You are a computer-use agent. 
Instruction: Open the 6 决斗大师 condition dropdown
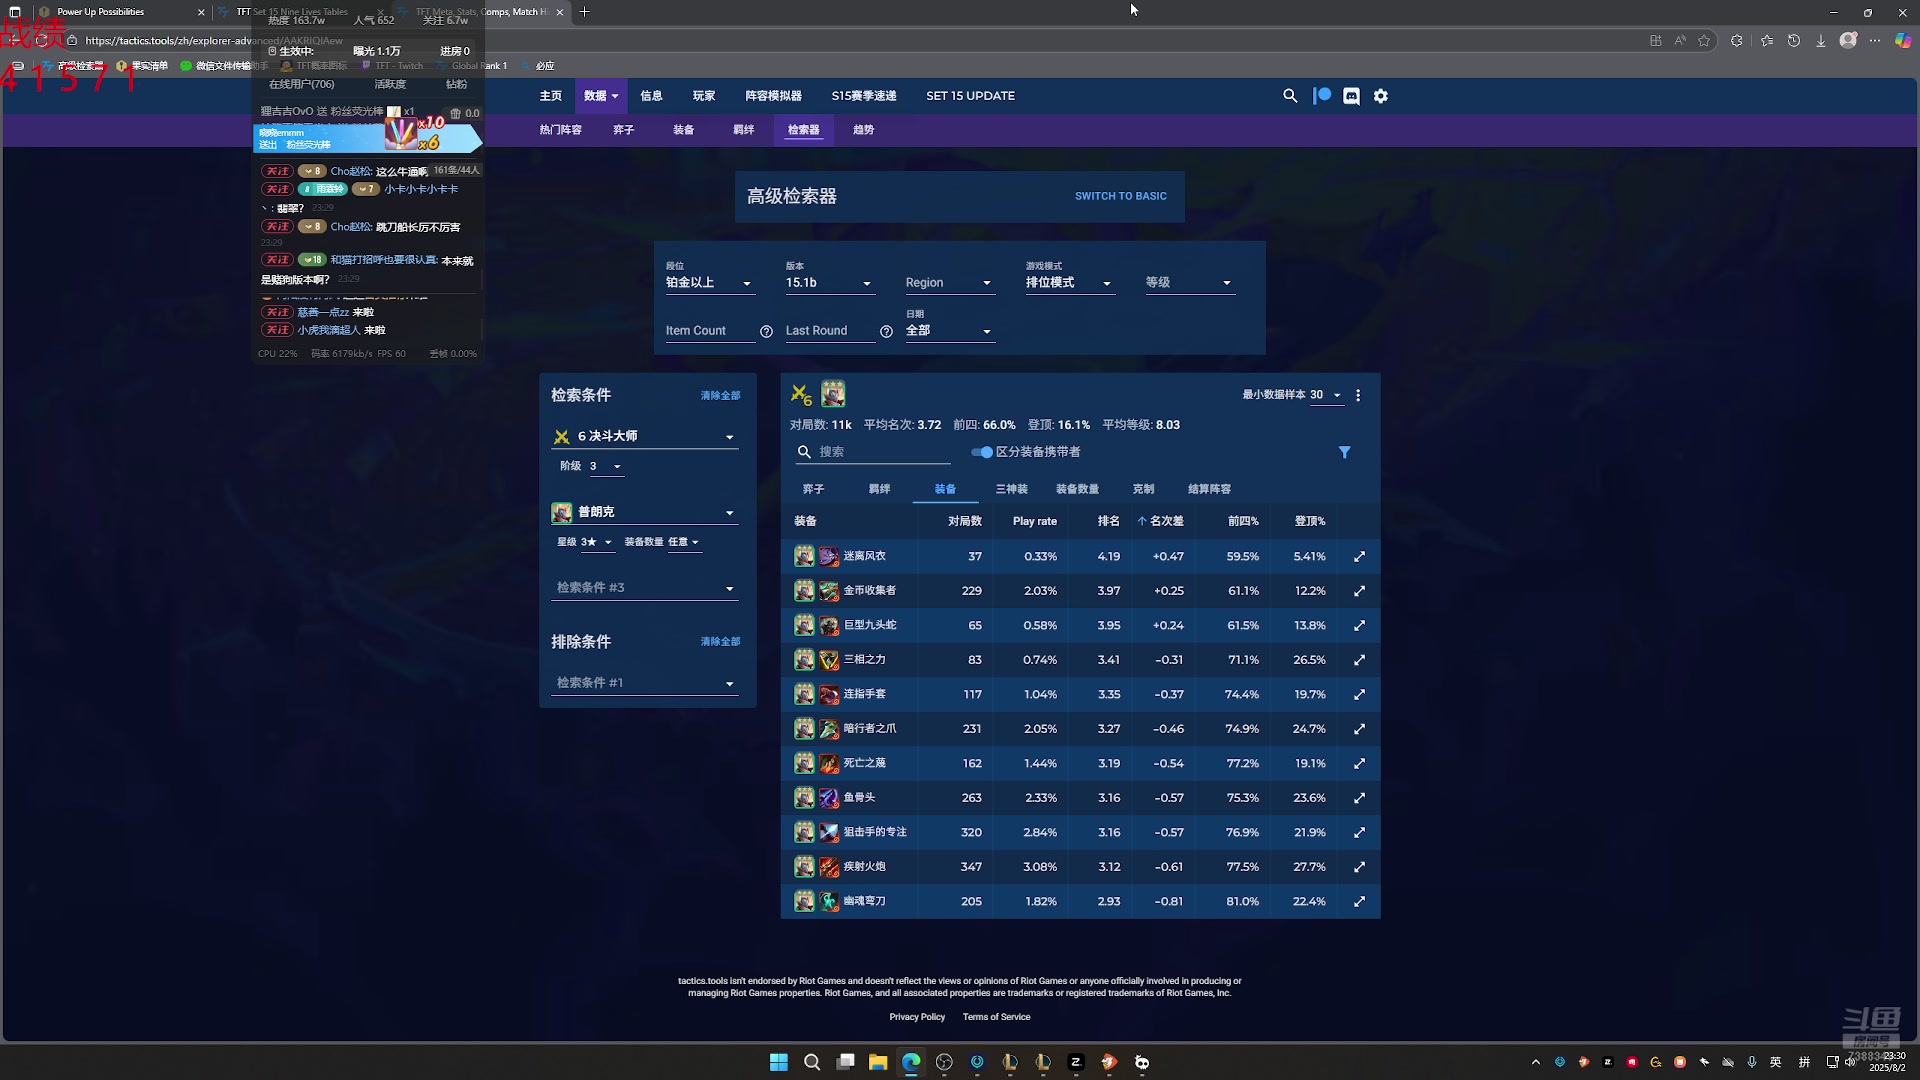(x=645, y=436)
